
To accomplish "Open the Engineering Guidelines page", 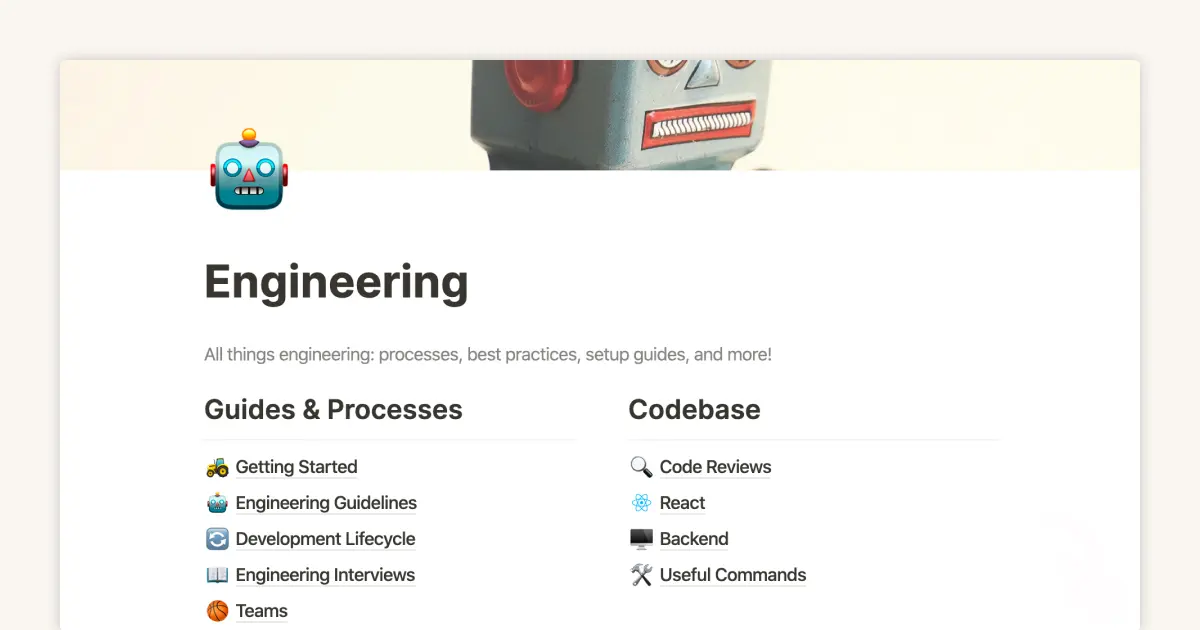I will click(326, 503).
